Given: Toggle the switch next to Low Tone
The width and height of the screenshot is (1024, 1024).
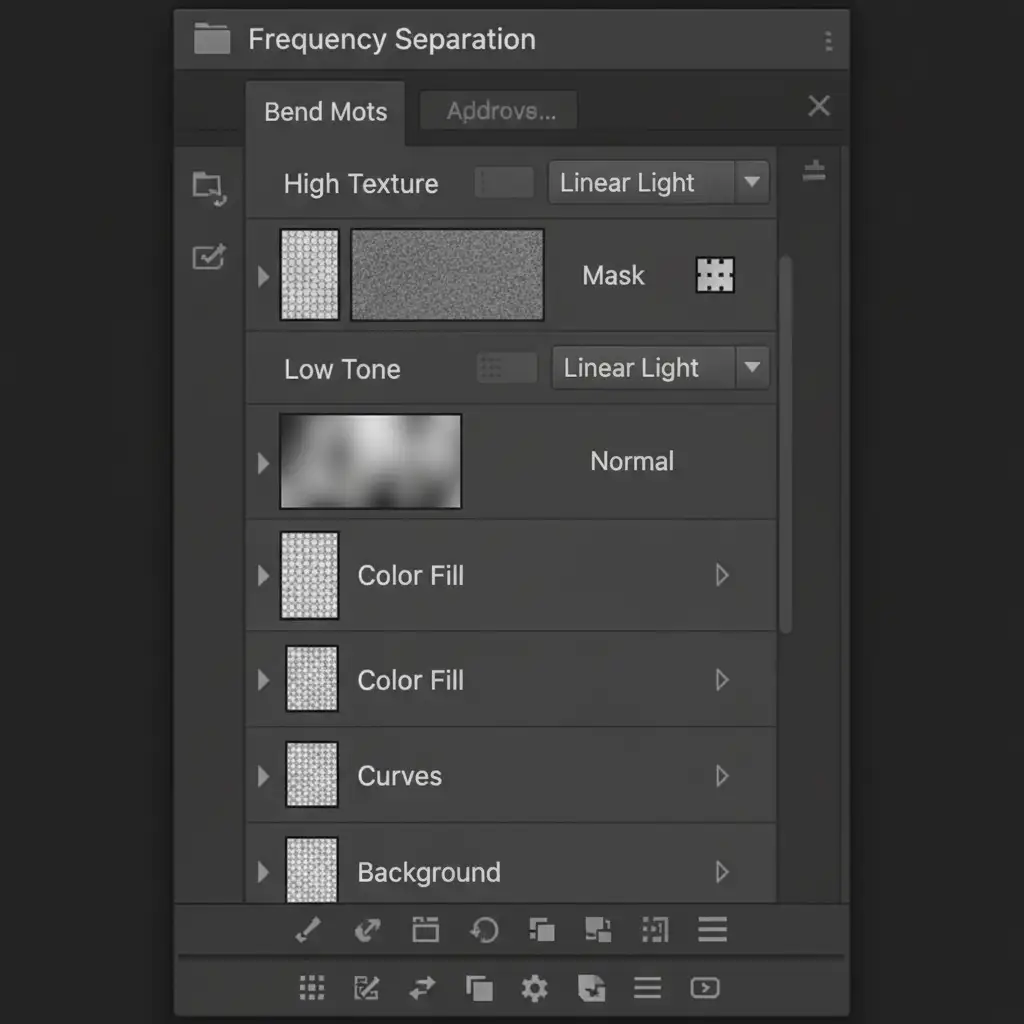Looking at the screenshot, I should tap(507, 368).
